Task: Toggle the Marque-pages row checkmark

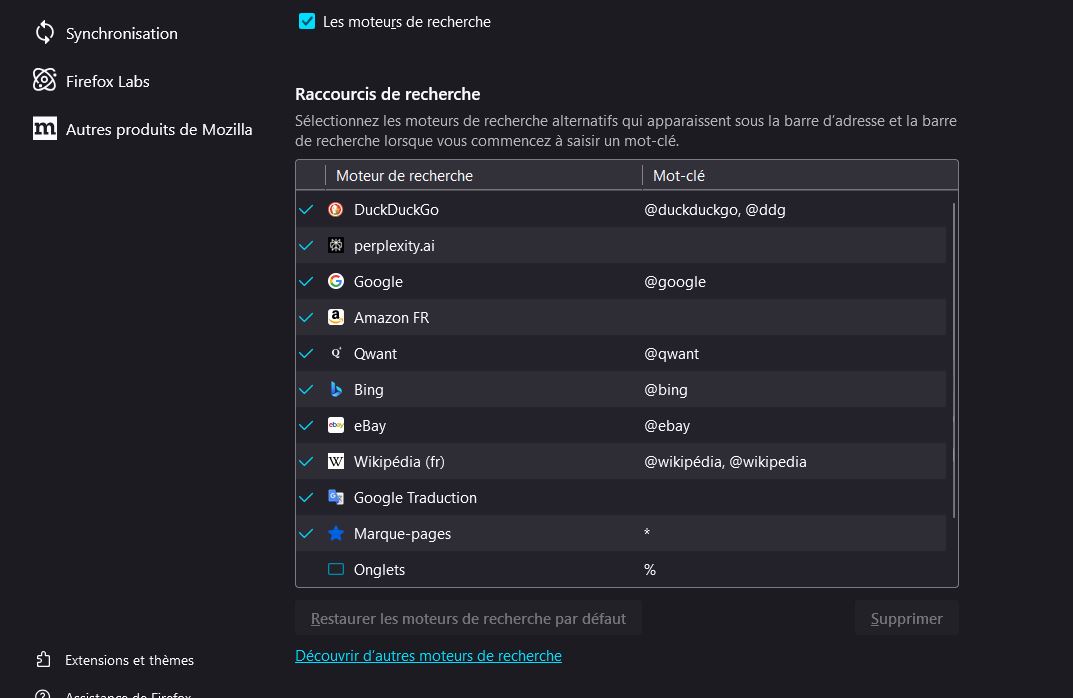Action: tap(306, 533)
